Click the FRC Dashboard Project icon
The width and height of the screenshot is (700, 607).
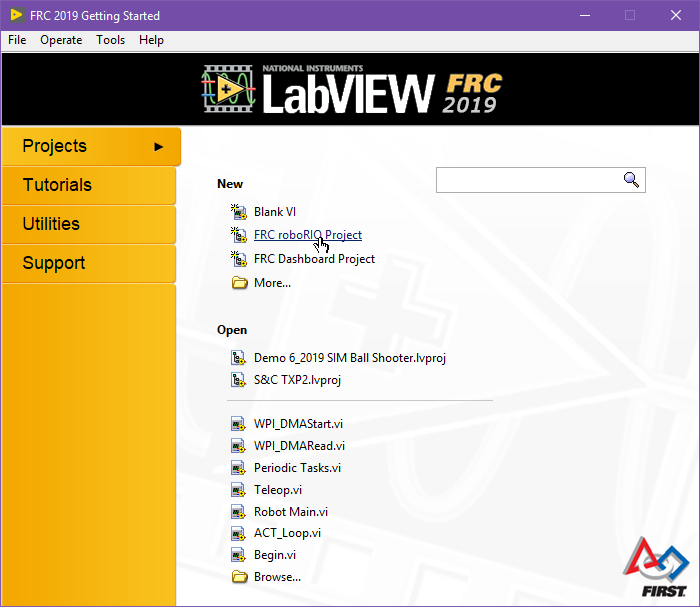[x=239, y=259]
